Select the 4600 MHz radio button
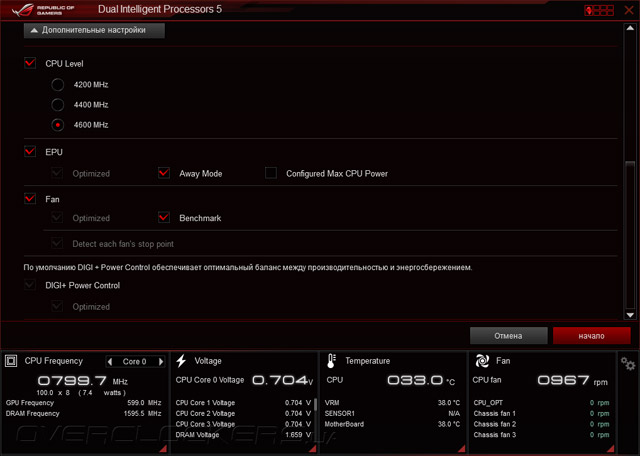The image size is (640, 456). click(58, 125)
